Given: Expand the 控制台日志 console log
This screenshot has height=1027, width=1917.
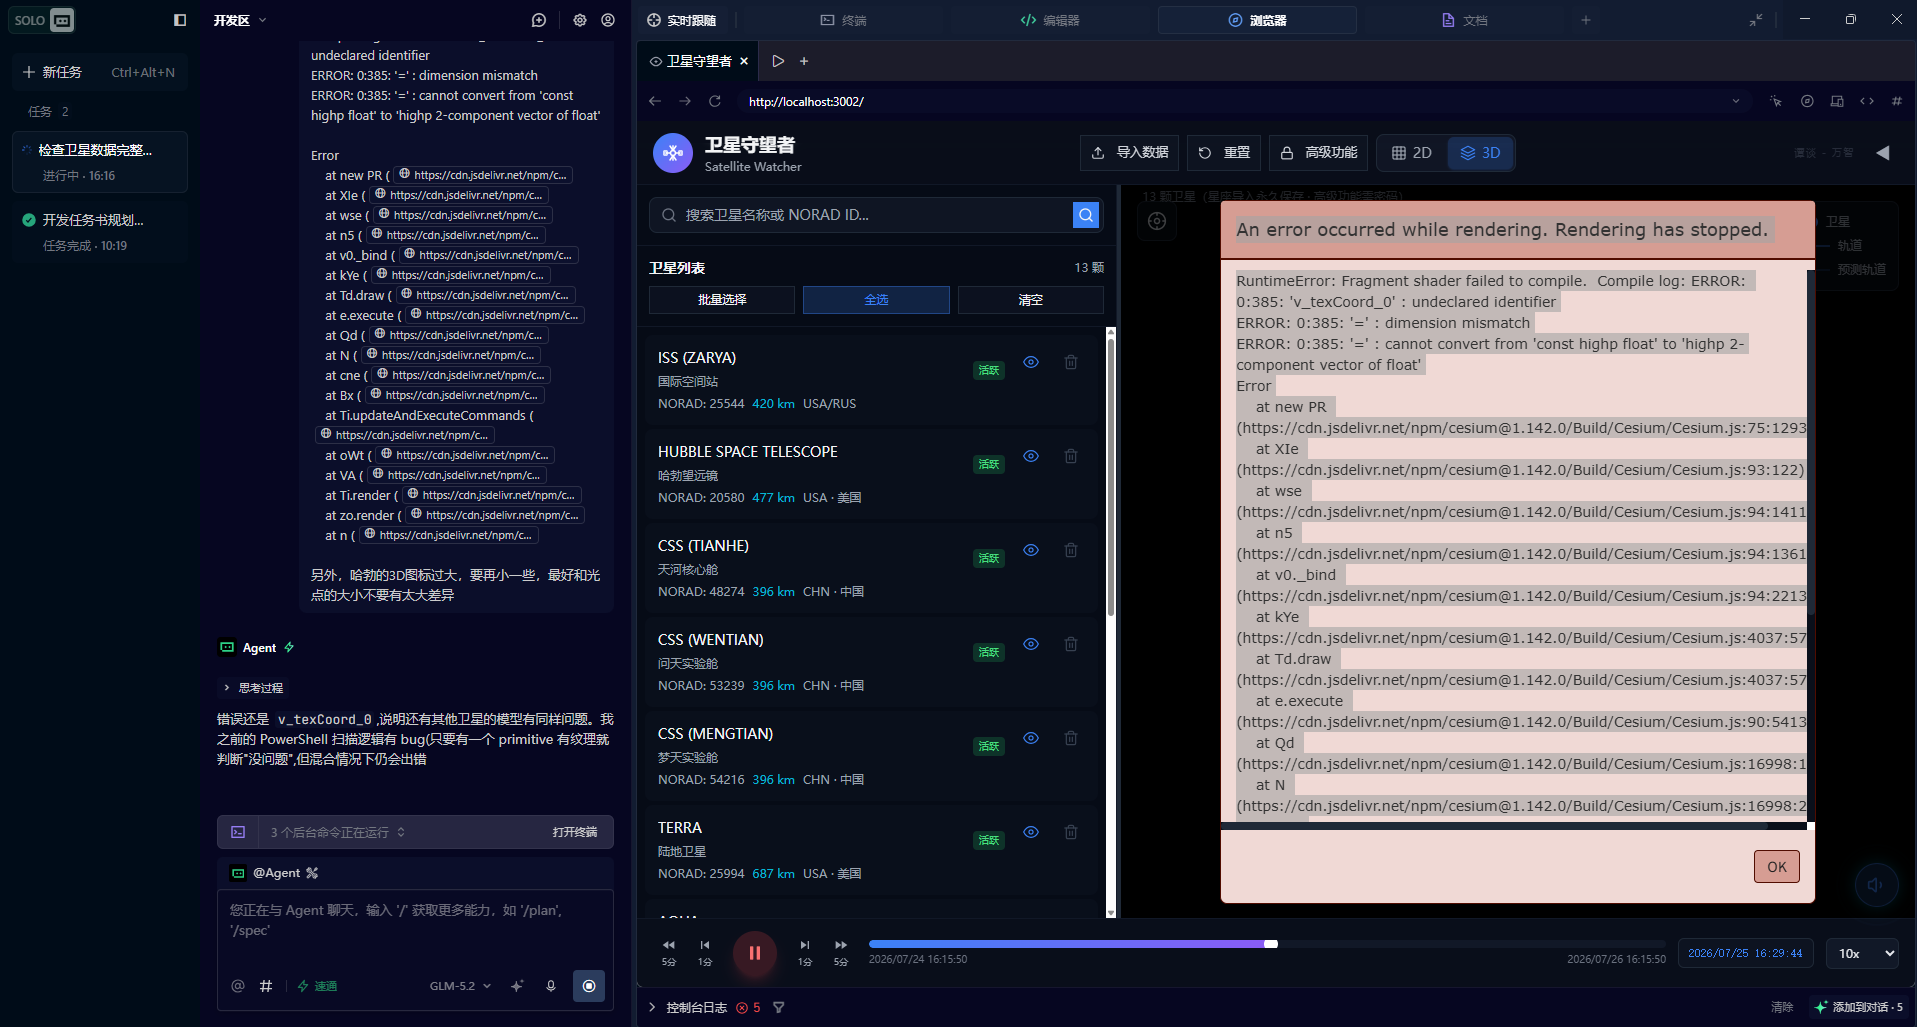Looking at the screenshot, I should [688, 1008].
